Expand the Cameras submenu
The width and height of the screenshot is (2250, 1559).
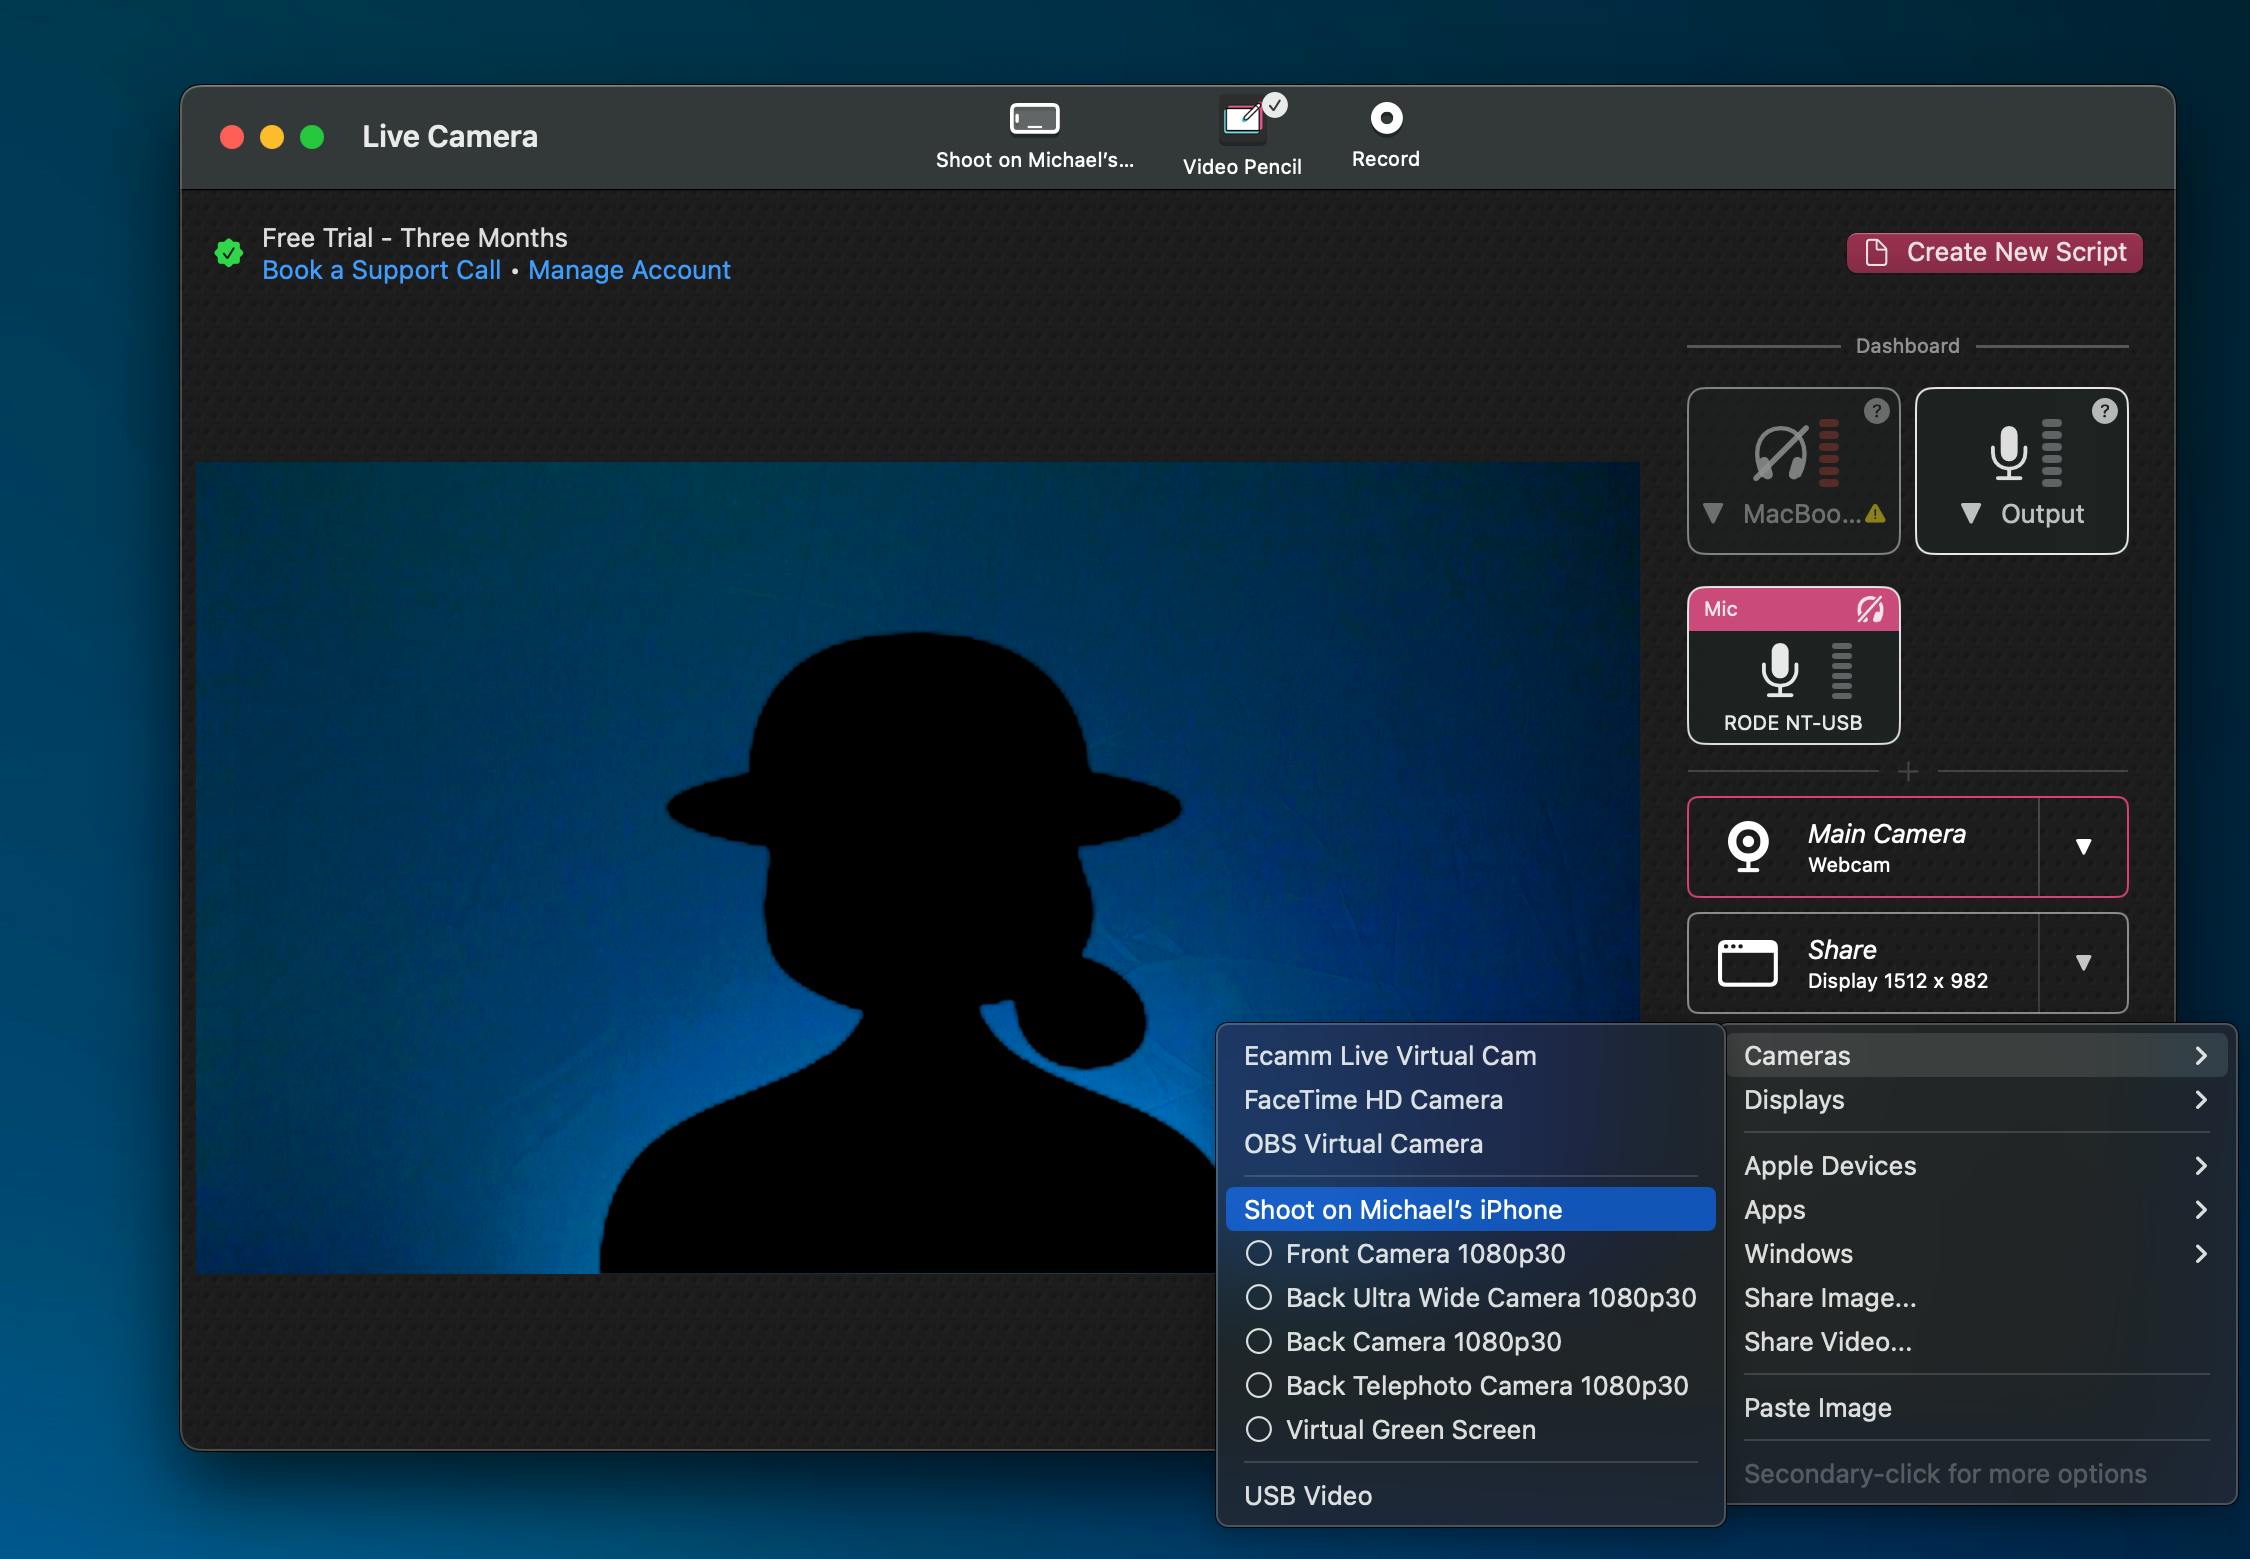pyautogui.click(x=1976, y=1056)
